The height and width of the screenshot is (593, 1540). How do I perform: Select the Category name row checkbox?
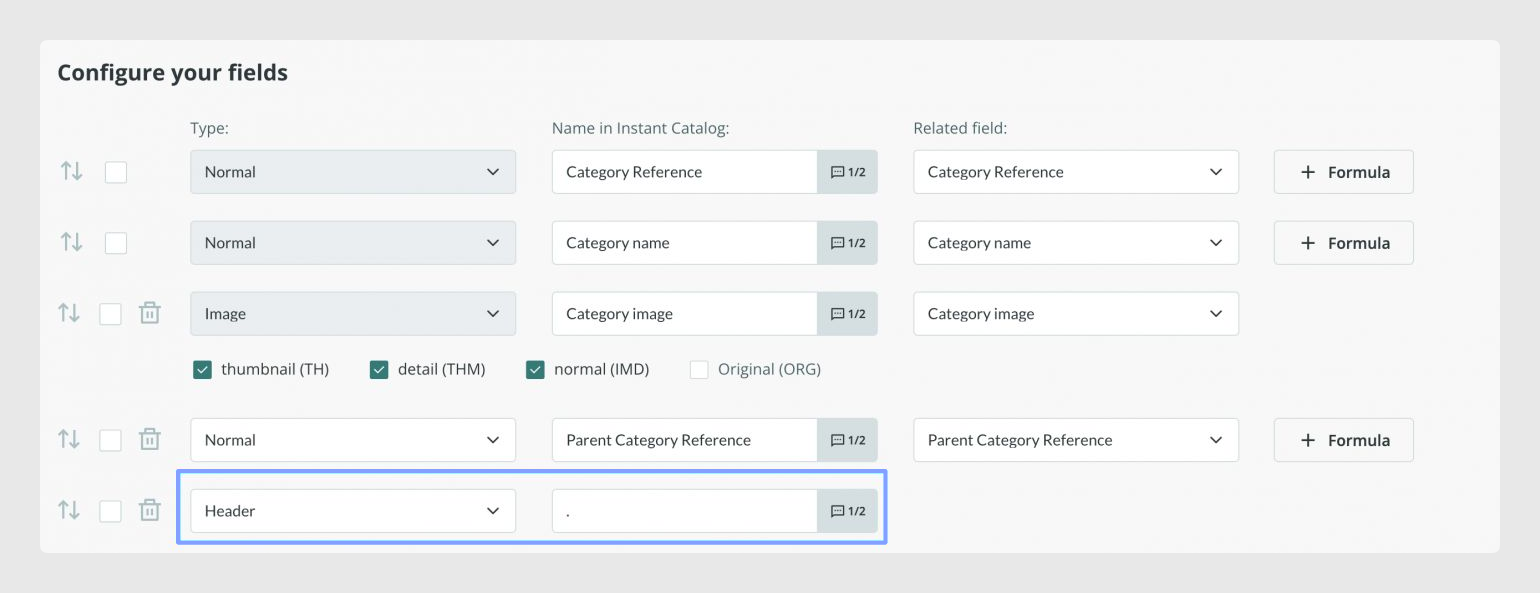(x=116, y=243)
